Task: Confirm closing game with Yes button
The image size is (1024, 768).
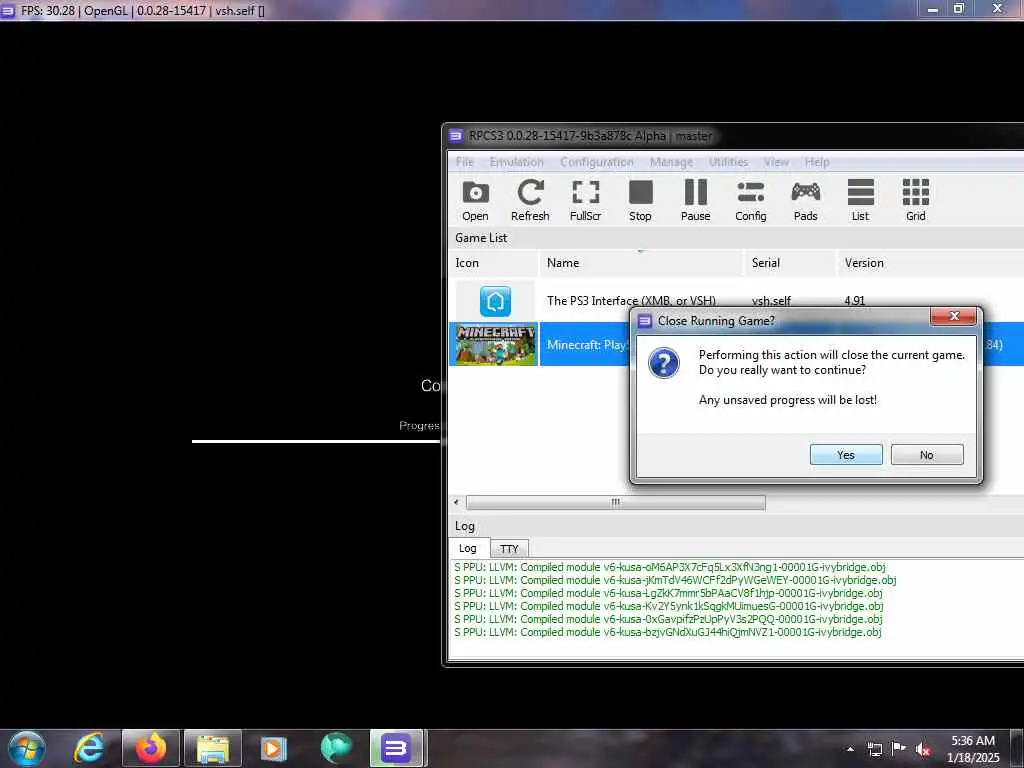Action: (846, 455)
